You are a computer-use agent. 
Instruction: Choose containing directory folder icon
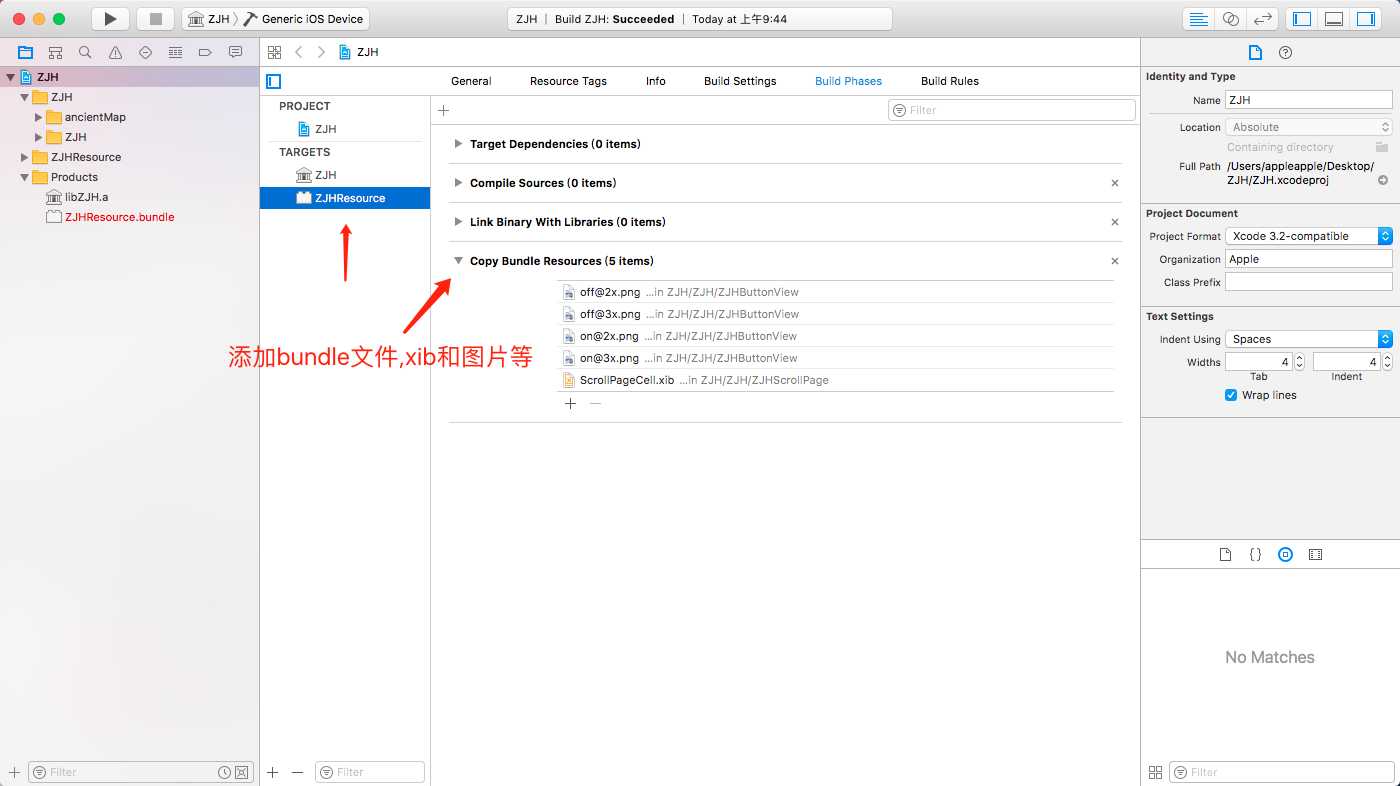tap(1383, 147)
